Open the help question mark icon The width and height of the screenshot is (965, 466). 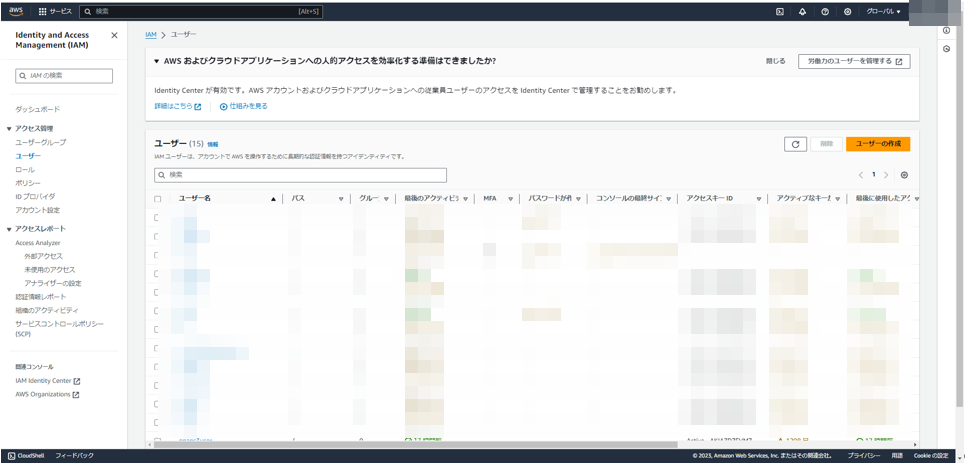[825, 12]
